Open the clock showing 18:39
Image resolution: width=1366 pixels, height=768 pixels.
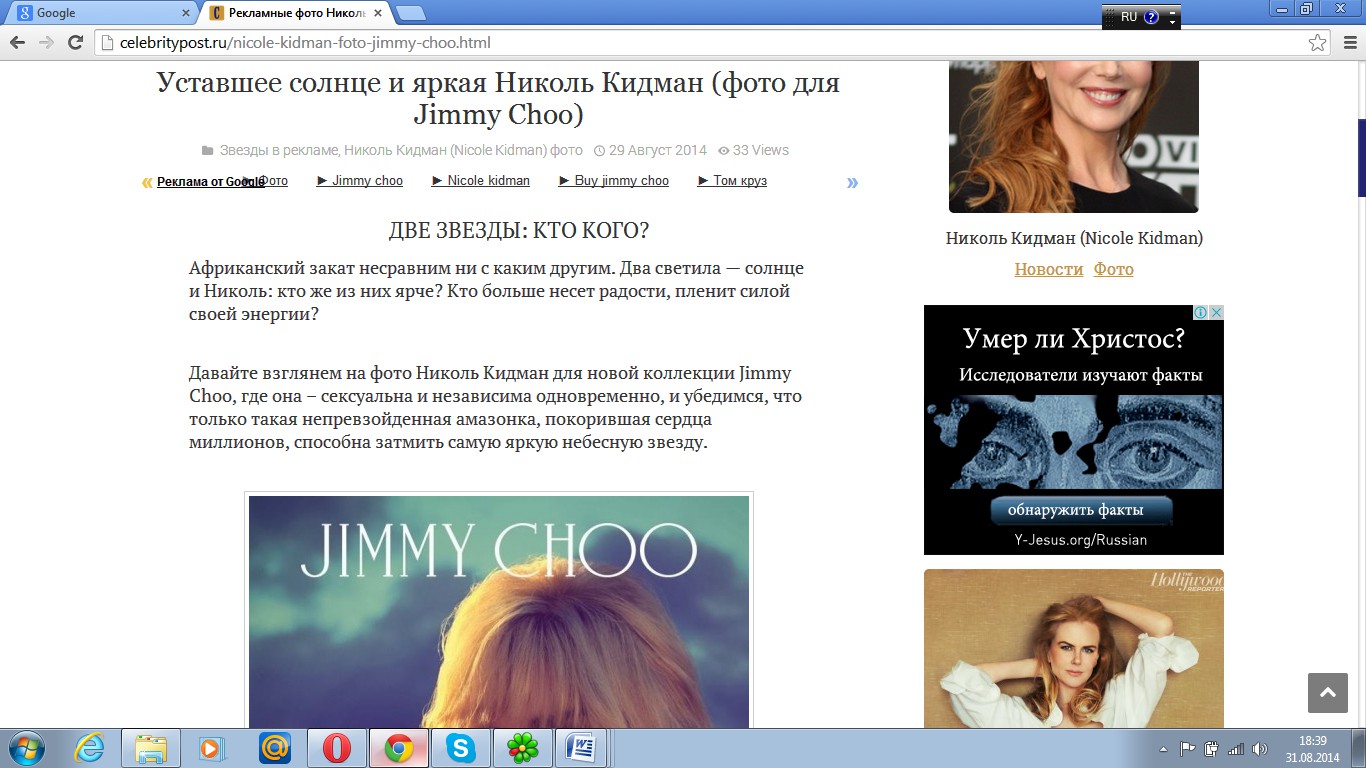[x=1314, y=749]
